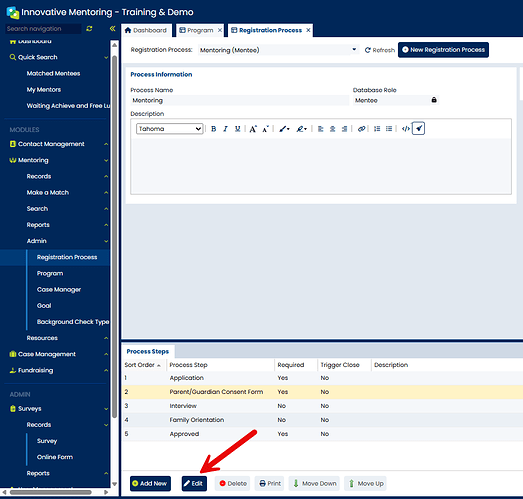Open the Registration Process selection dropdown
This screenshot has height=499, width=523.
(x=278, y=50)
